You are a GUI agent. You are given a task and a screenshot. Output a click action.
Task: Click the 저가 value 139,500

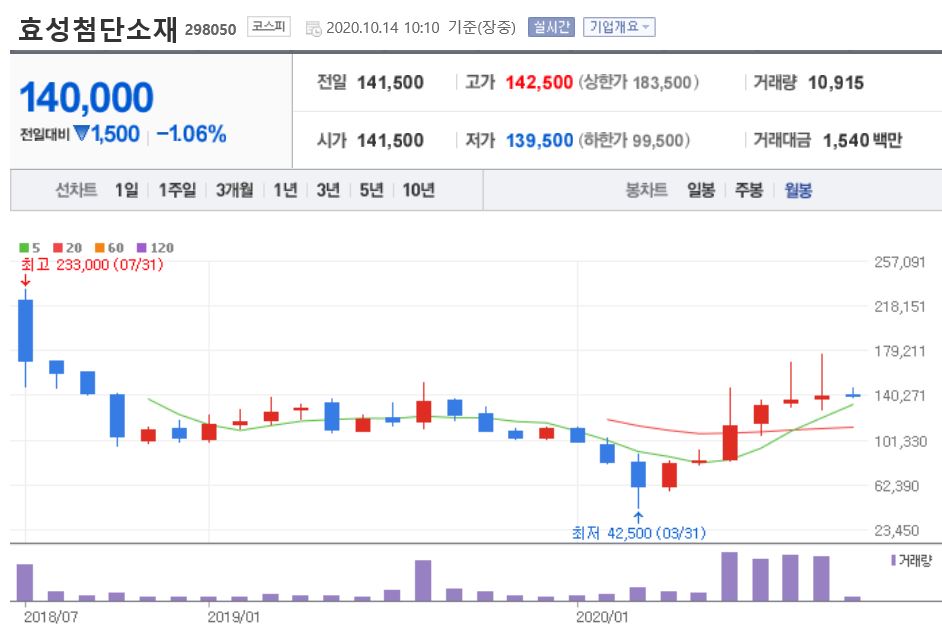(539, 141)
